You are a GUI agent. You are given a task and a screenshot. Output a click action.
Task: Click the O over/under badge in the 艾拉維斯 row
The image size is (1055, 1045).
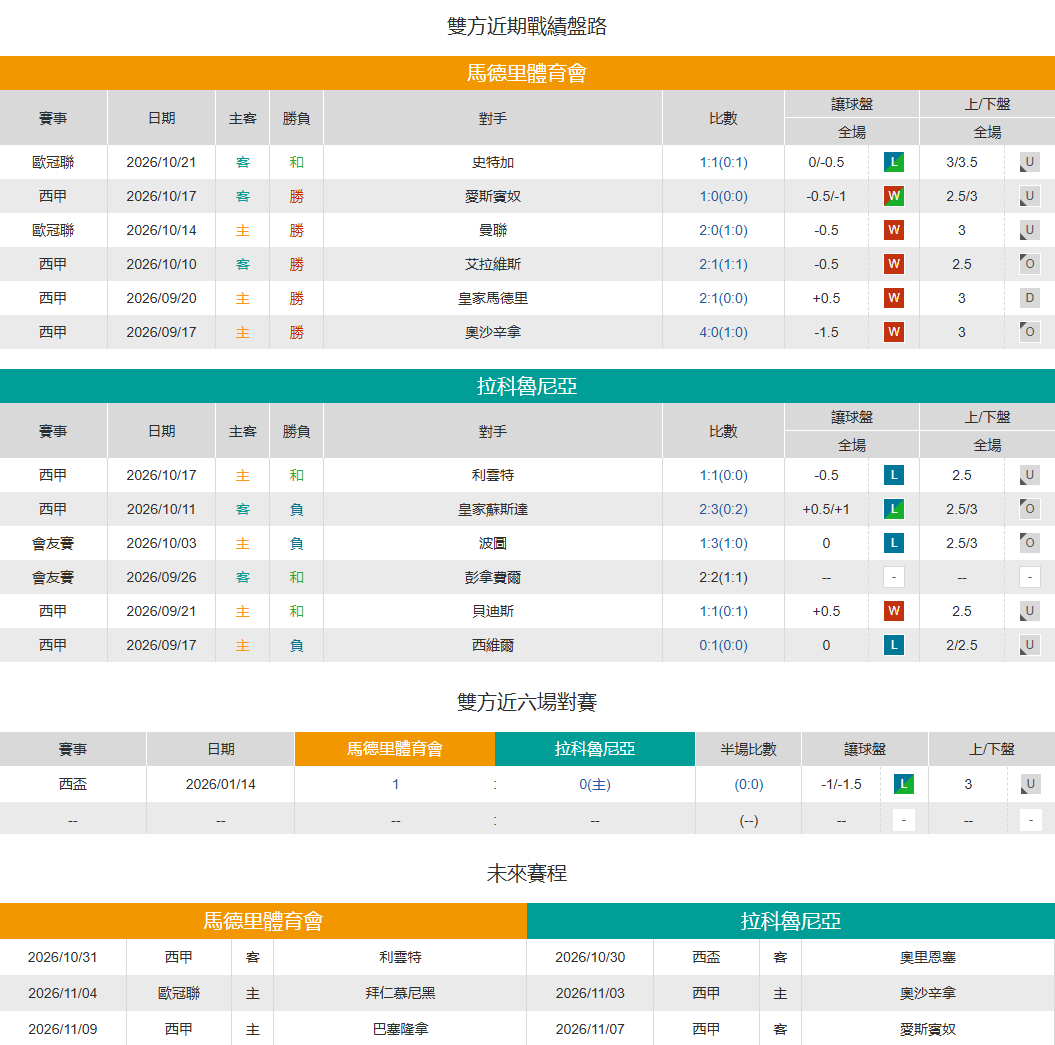pos(1029,264)
